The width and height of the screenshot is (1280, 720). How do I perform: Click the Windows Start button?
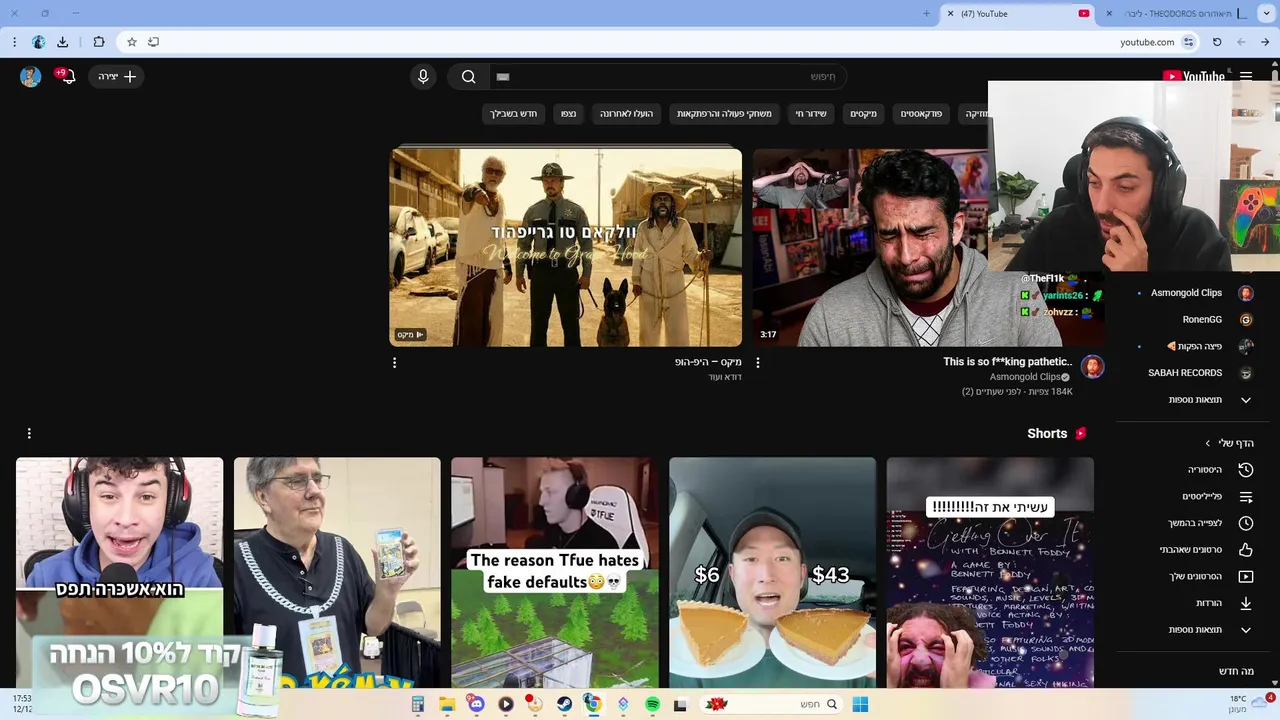(x=860, y=705)
